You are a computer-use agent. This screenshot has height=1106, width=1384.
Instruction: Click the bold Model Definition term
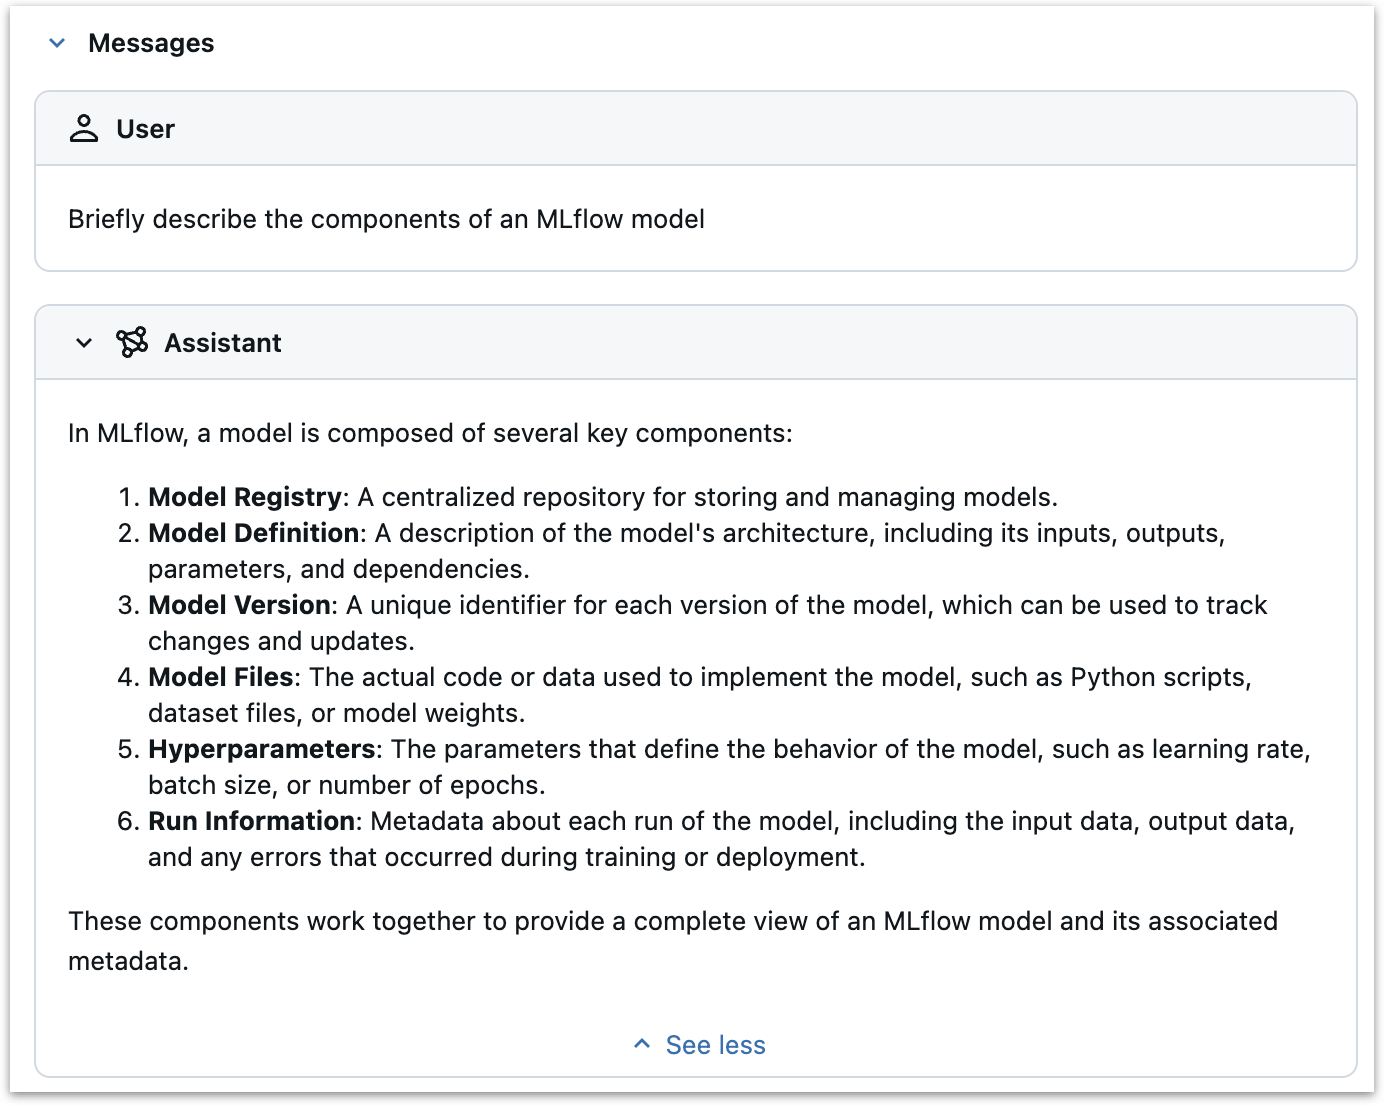(x=253, y=533)
